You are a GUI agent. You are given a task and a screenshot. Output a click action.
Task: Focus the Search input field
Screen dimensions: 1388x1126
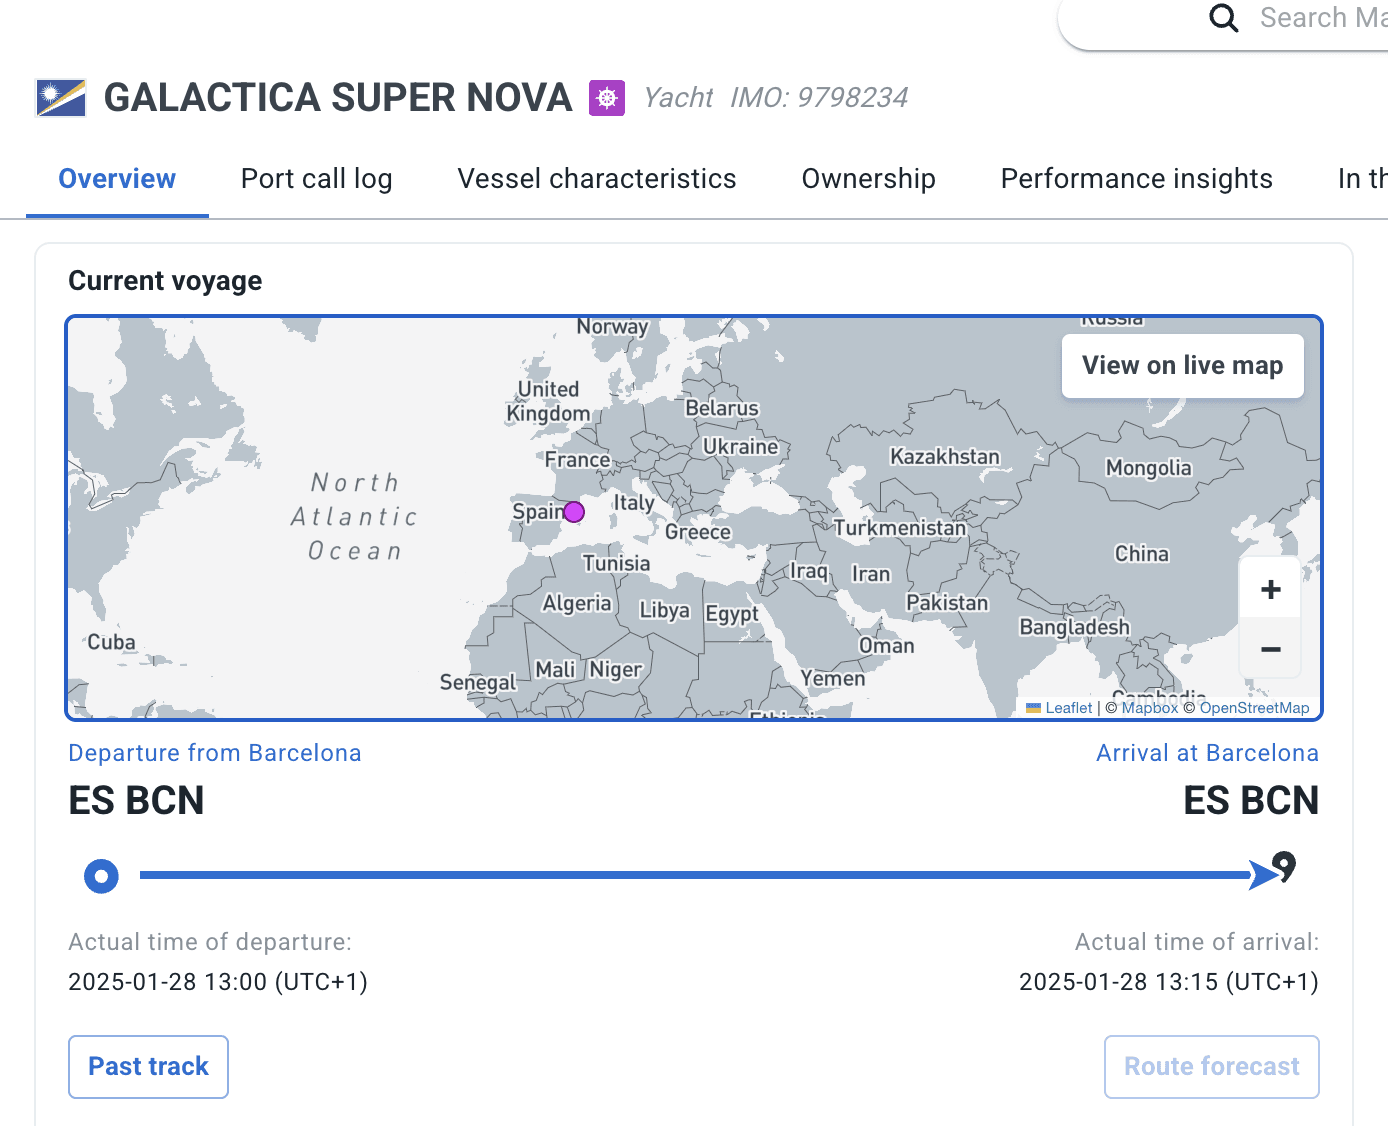[1320, 18]
